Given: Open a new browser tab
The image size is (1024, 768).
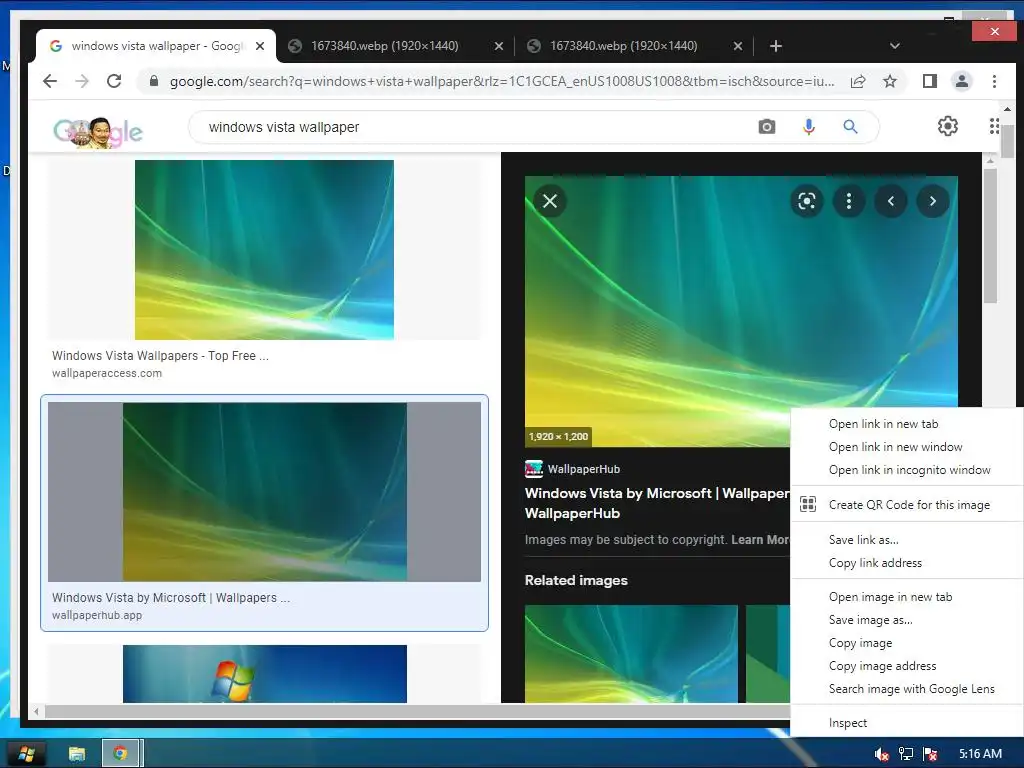Looking at the screenshot, I should coord(775,46).
